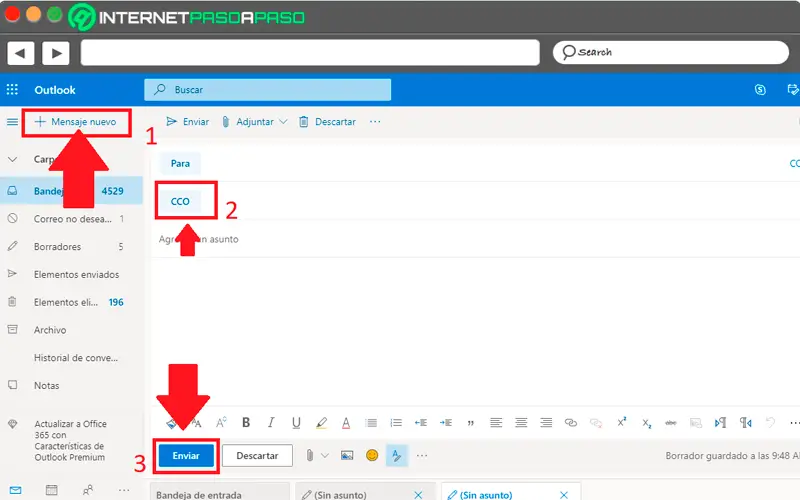Open Bandeja de entrada folder

pos(71,191)
